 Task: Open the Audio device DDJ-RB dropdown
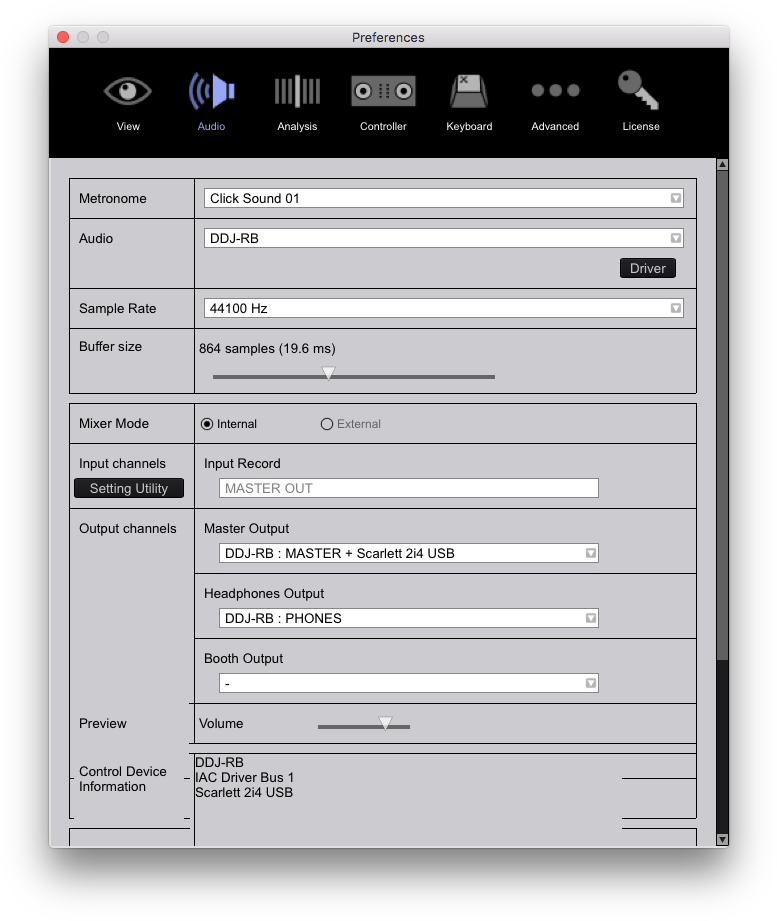(x=443, y=238)
